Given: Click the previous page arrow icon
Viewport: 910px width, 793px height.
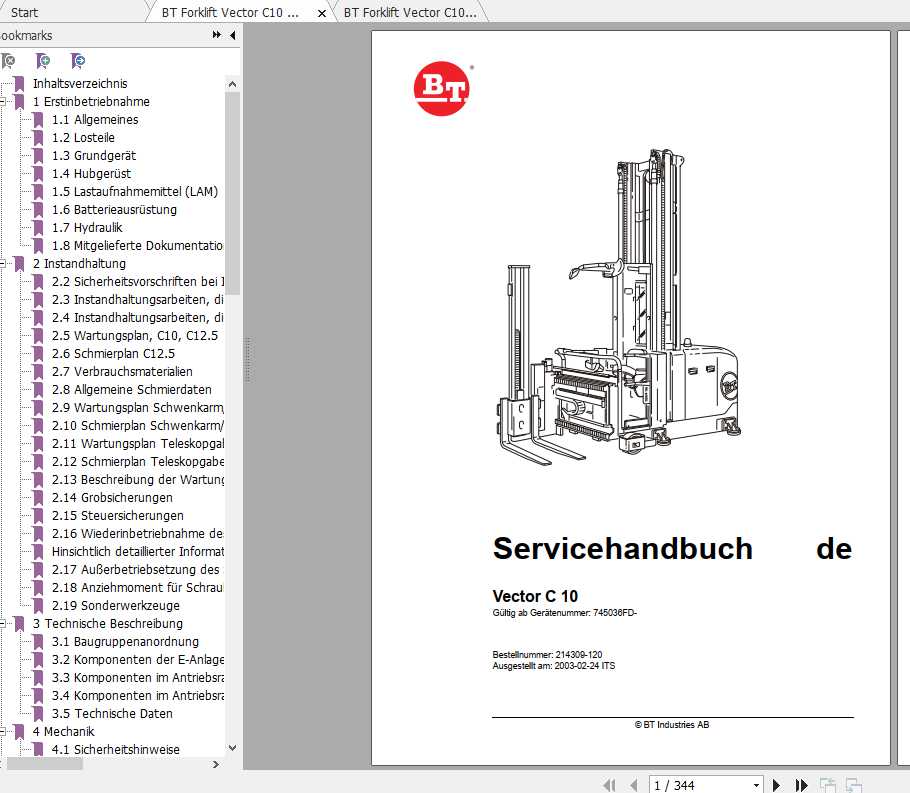Looking at the screenshot, I should pos(634,784).
